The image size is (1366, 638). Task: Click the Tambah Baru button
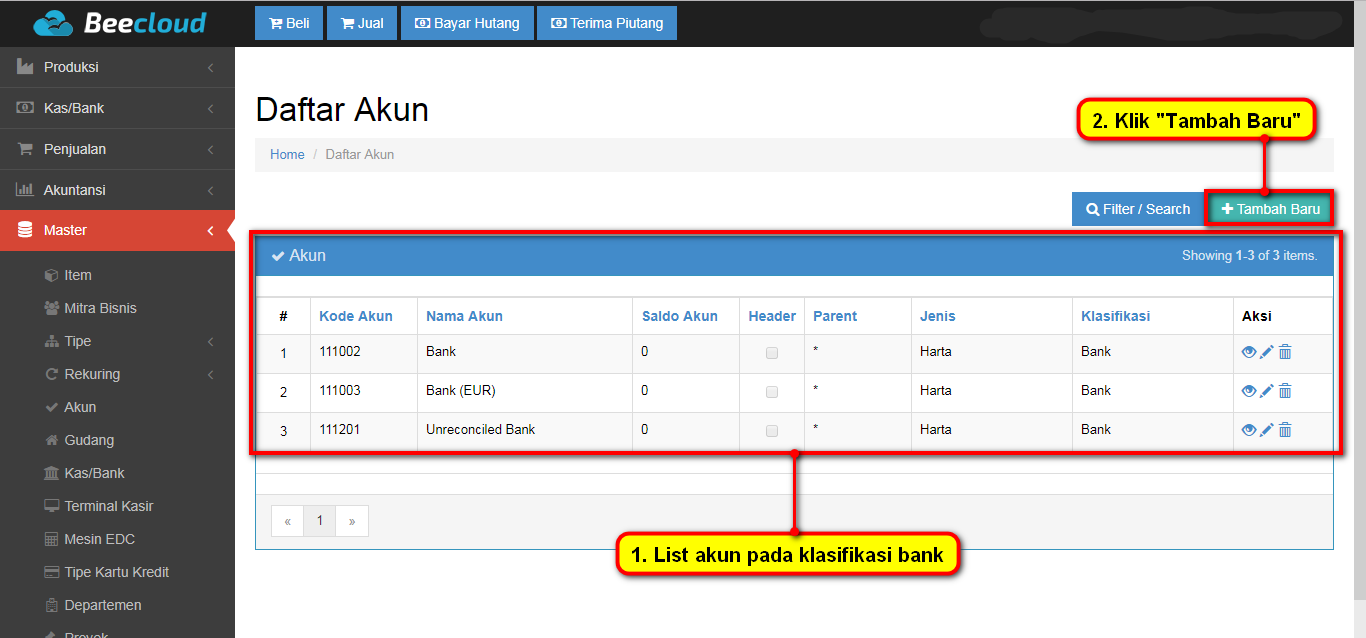tap(1270, 209)
